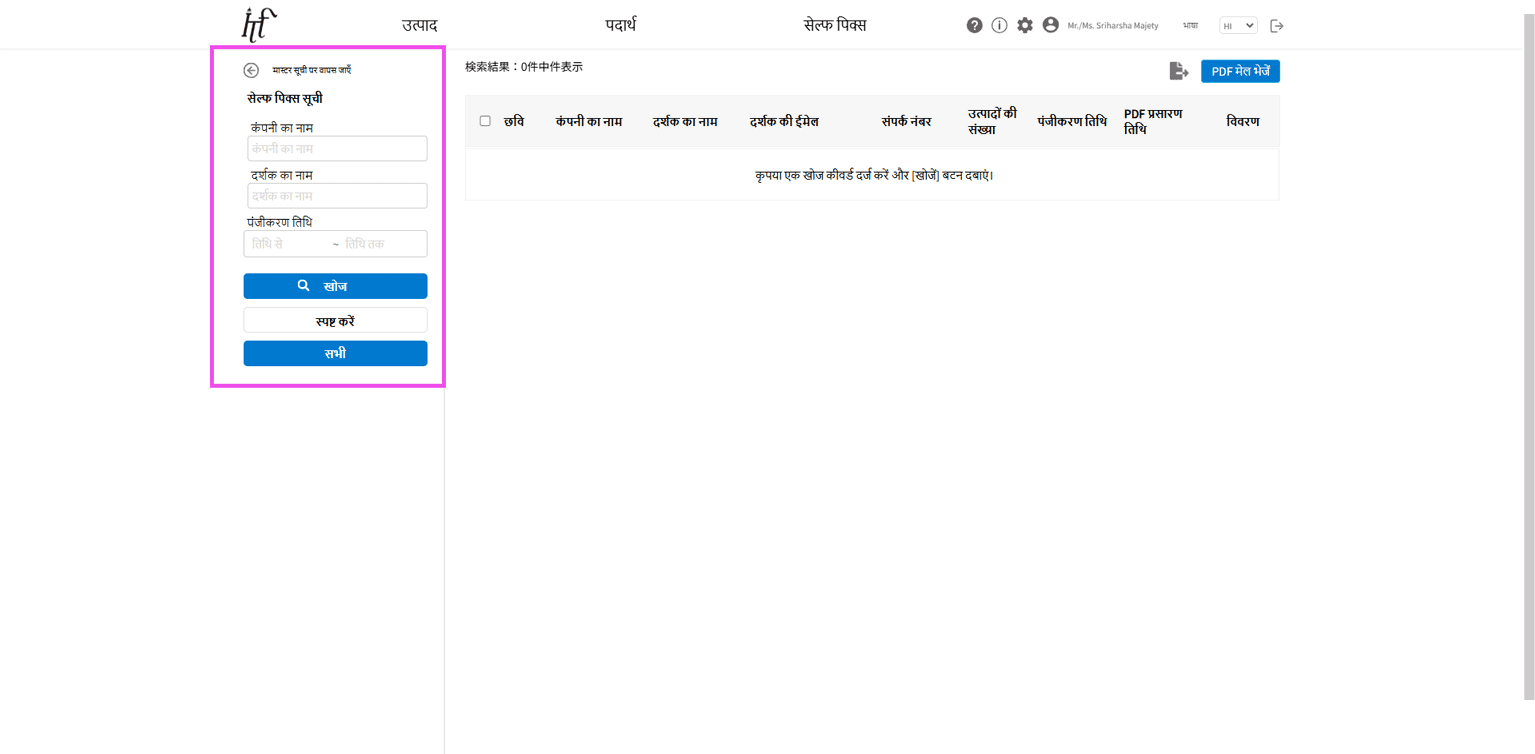This screenshot has width=1535, height=754.
Task: Click the पंजीकरण तिथि column header
Action: coord(1072,121)
